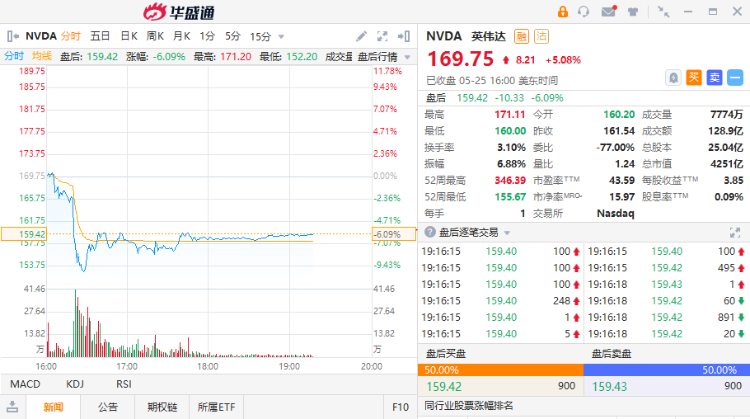Image resolution: width=750 pixels, height=419 pixels.
Task: Select the pencil drawing tool icon
Action: (361, 36)
